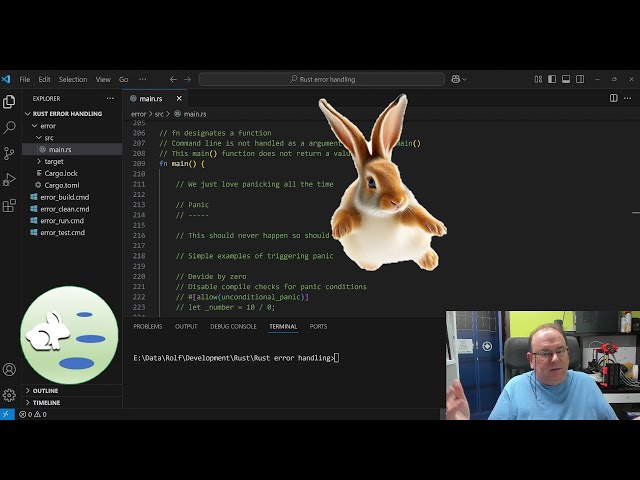Toggle the Secondary Side Bar
The height and width of the screenshot is (480, 640).
(580, 79)
